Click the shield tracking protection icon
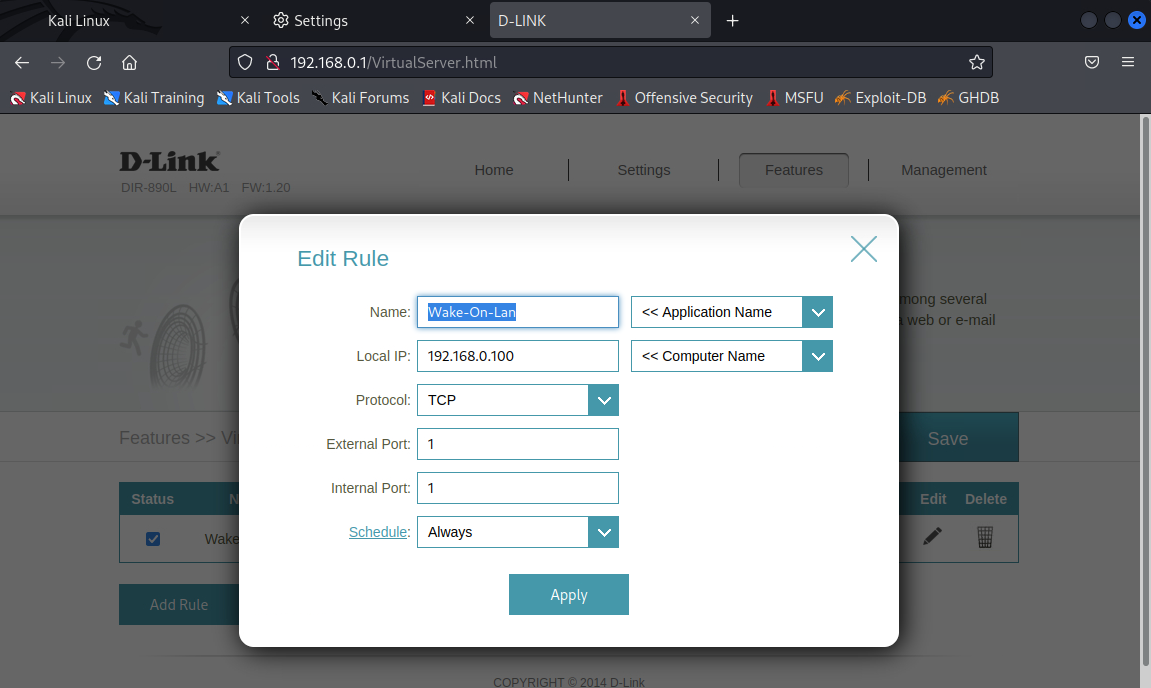Screen dimensions: 1151x688 245,62
